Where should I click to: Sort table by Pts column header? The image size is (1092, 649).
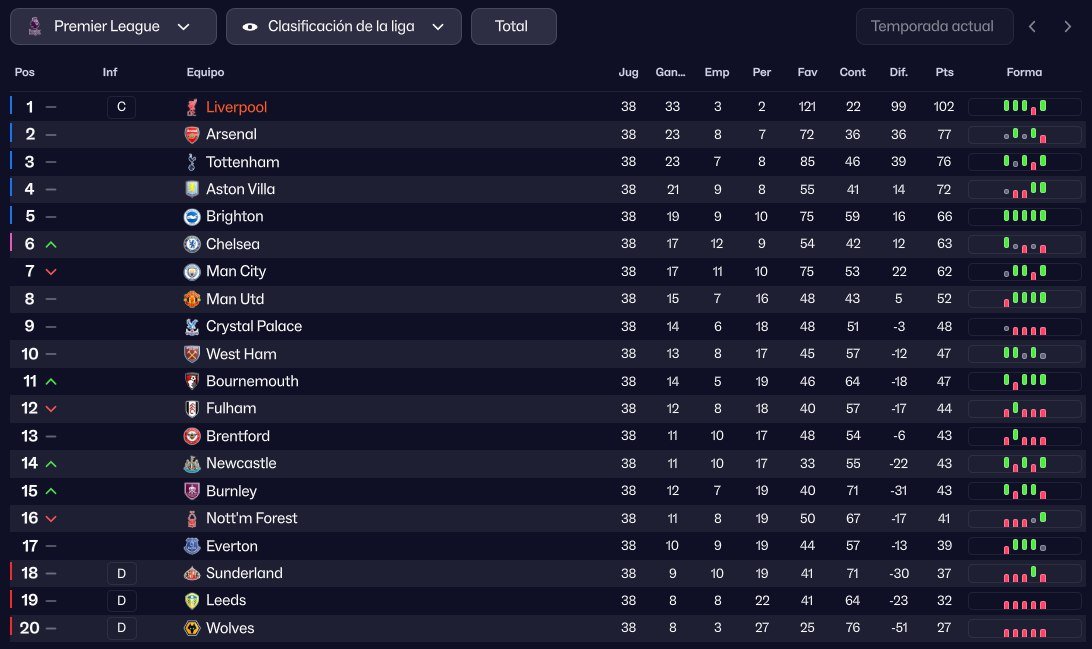pyautogui.click(x=944, y=72)
